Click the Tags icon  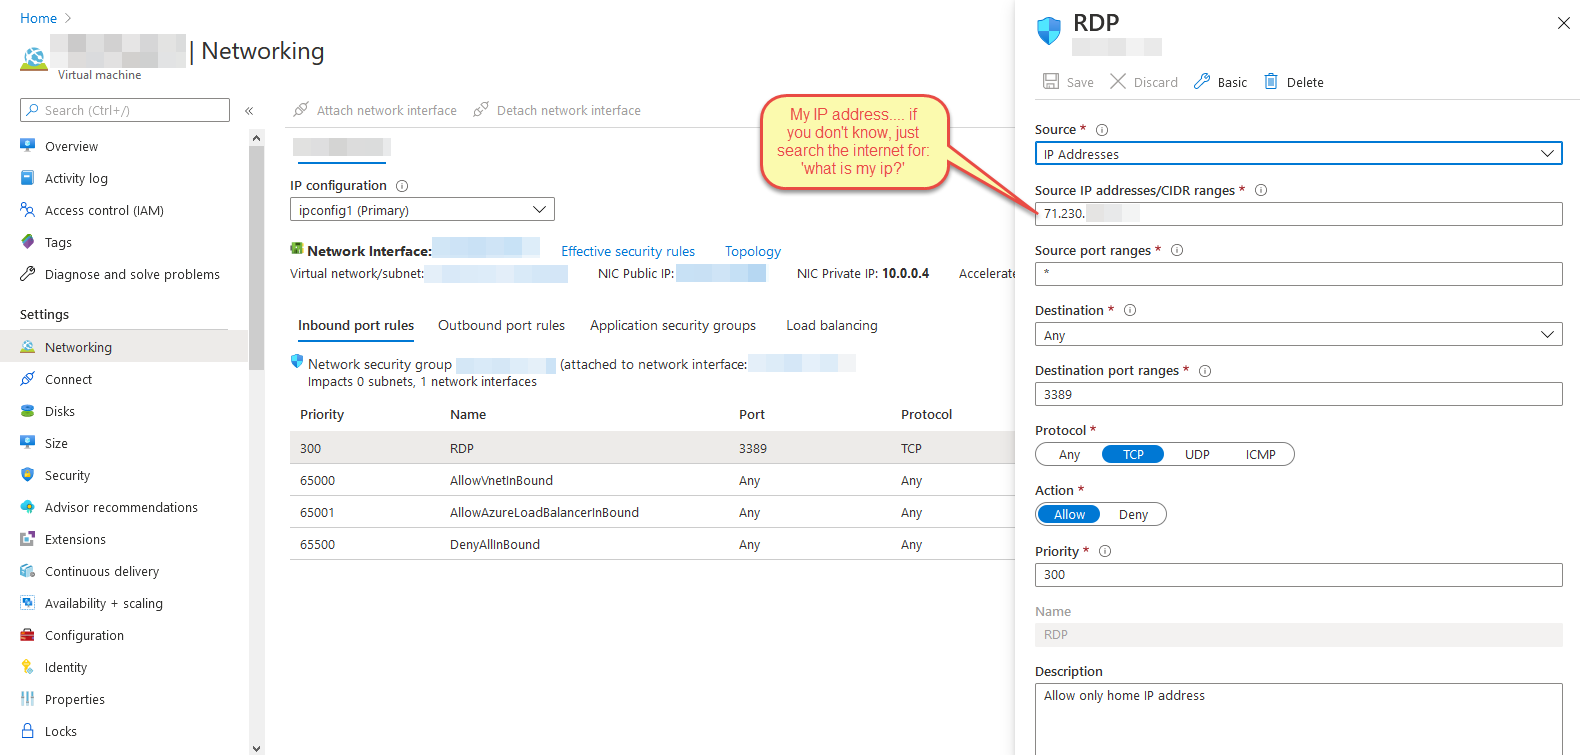(28, 242)
